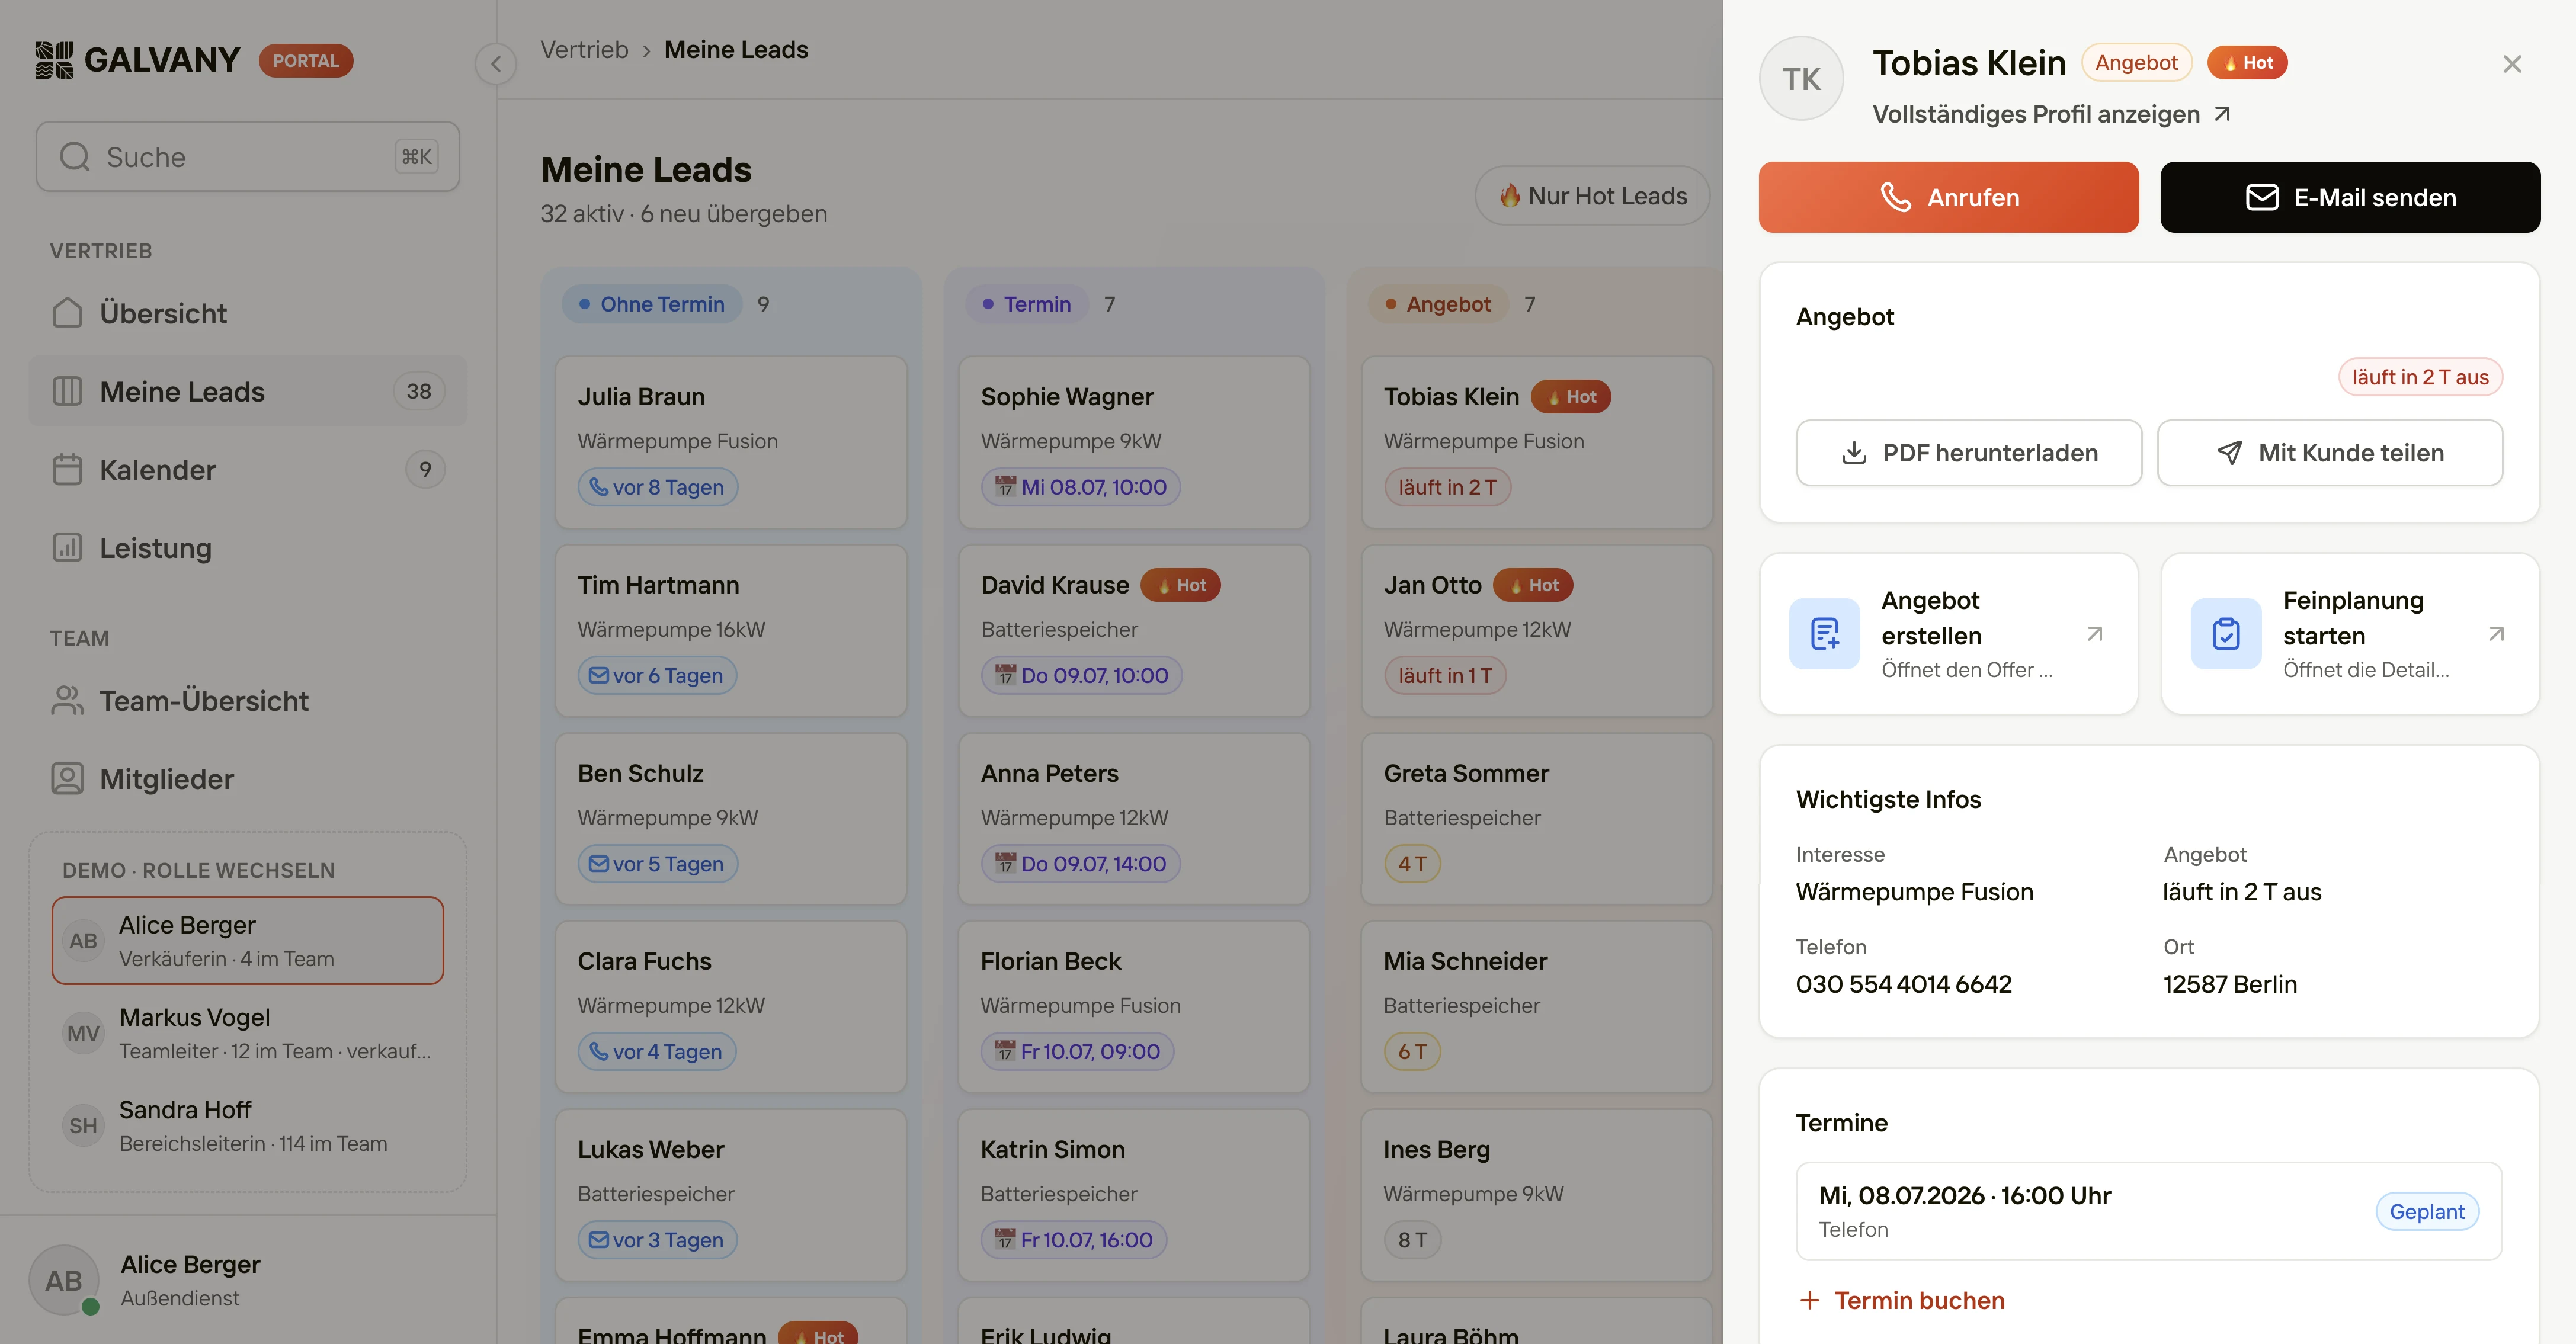
Task: Open the Julia Braun lead card
Action: (731, 442)
